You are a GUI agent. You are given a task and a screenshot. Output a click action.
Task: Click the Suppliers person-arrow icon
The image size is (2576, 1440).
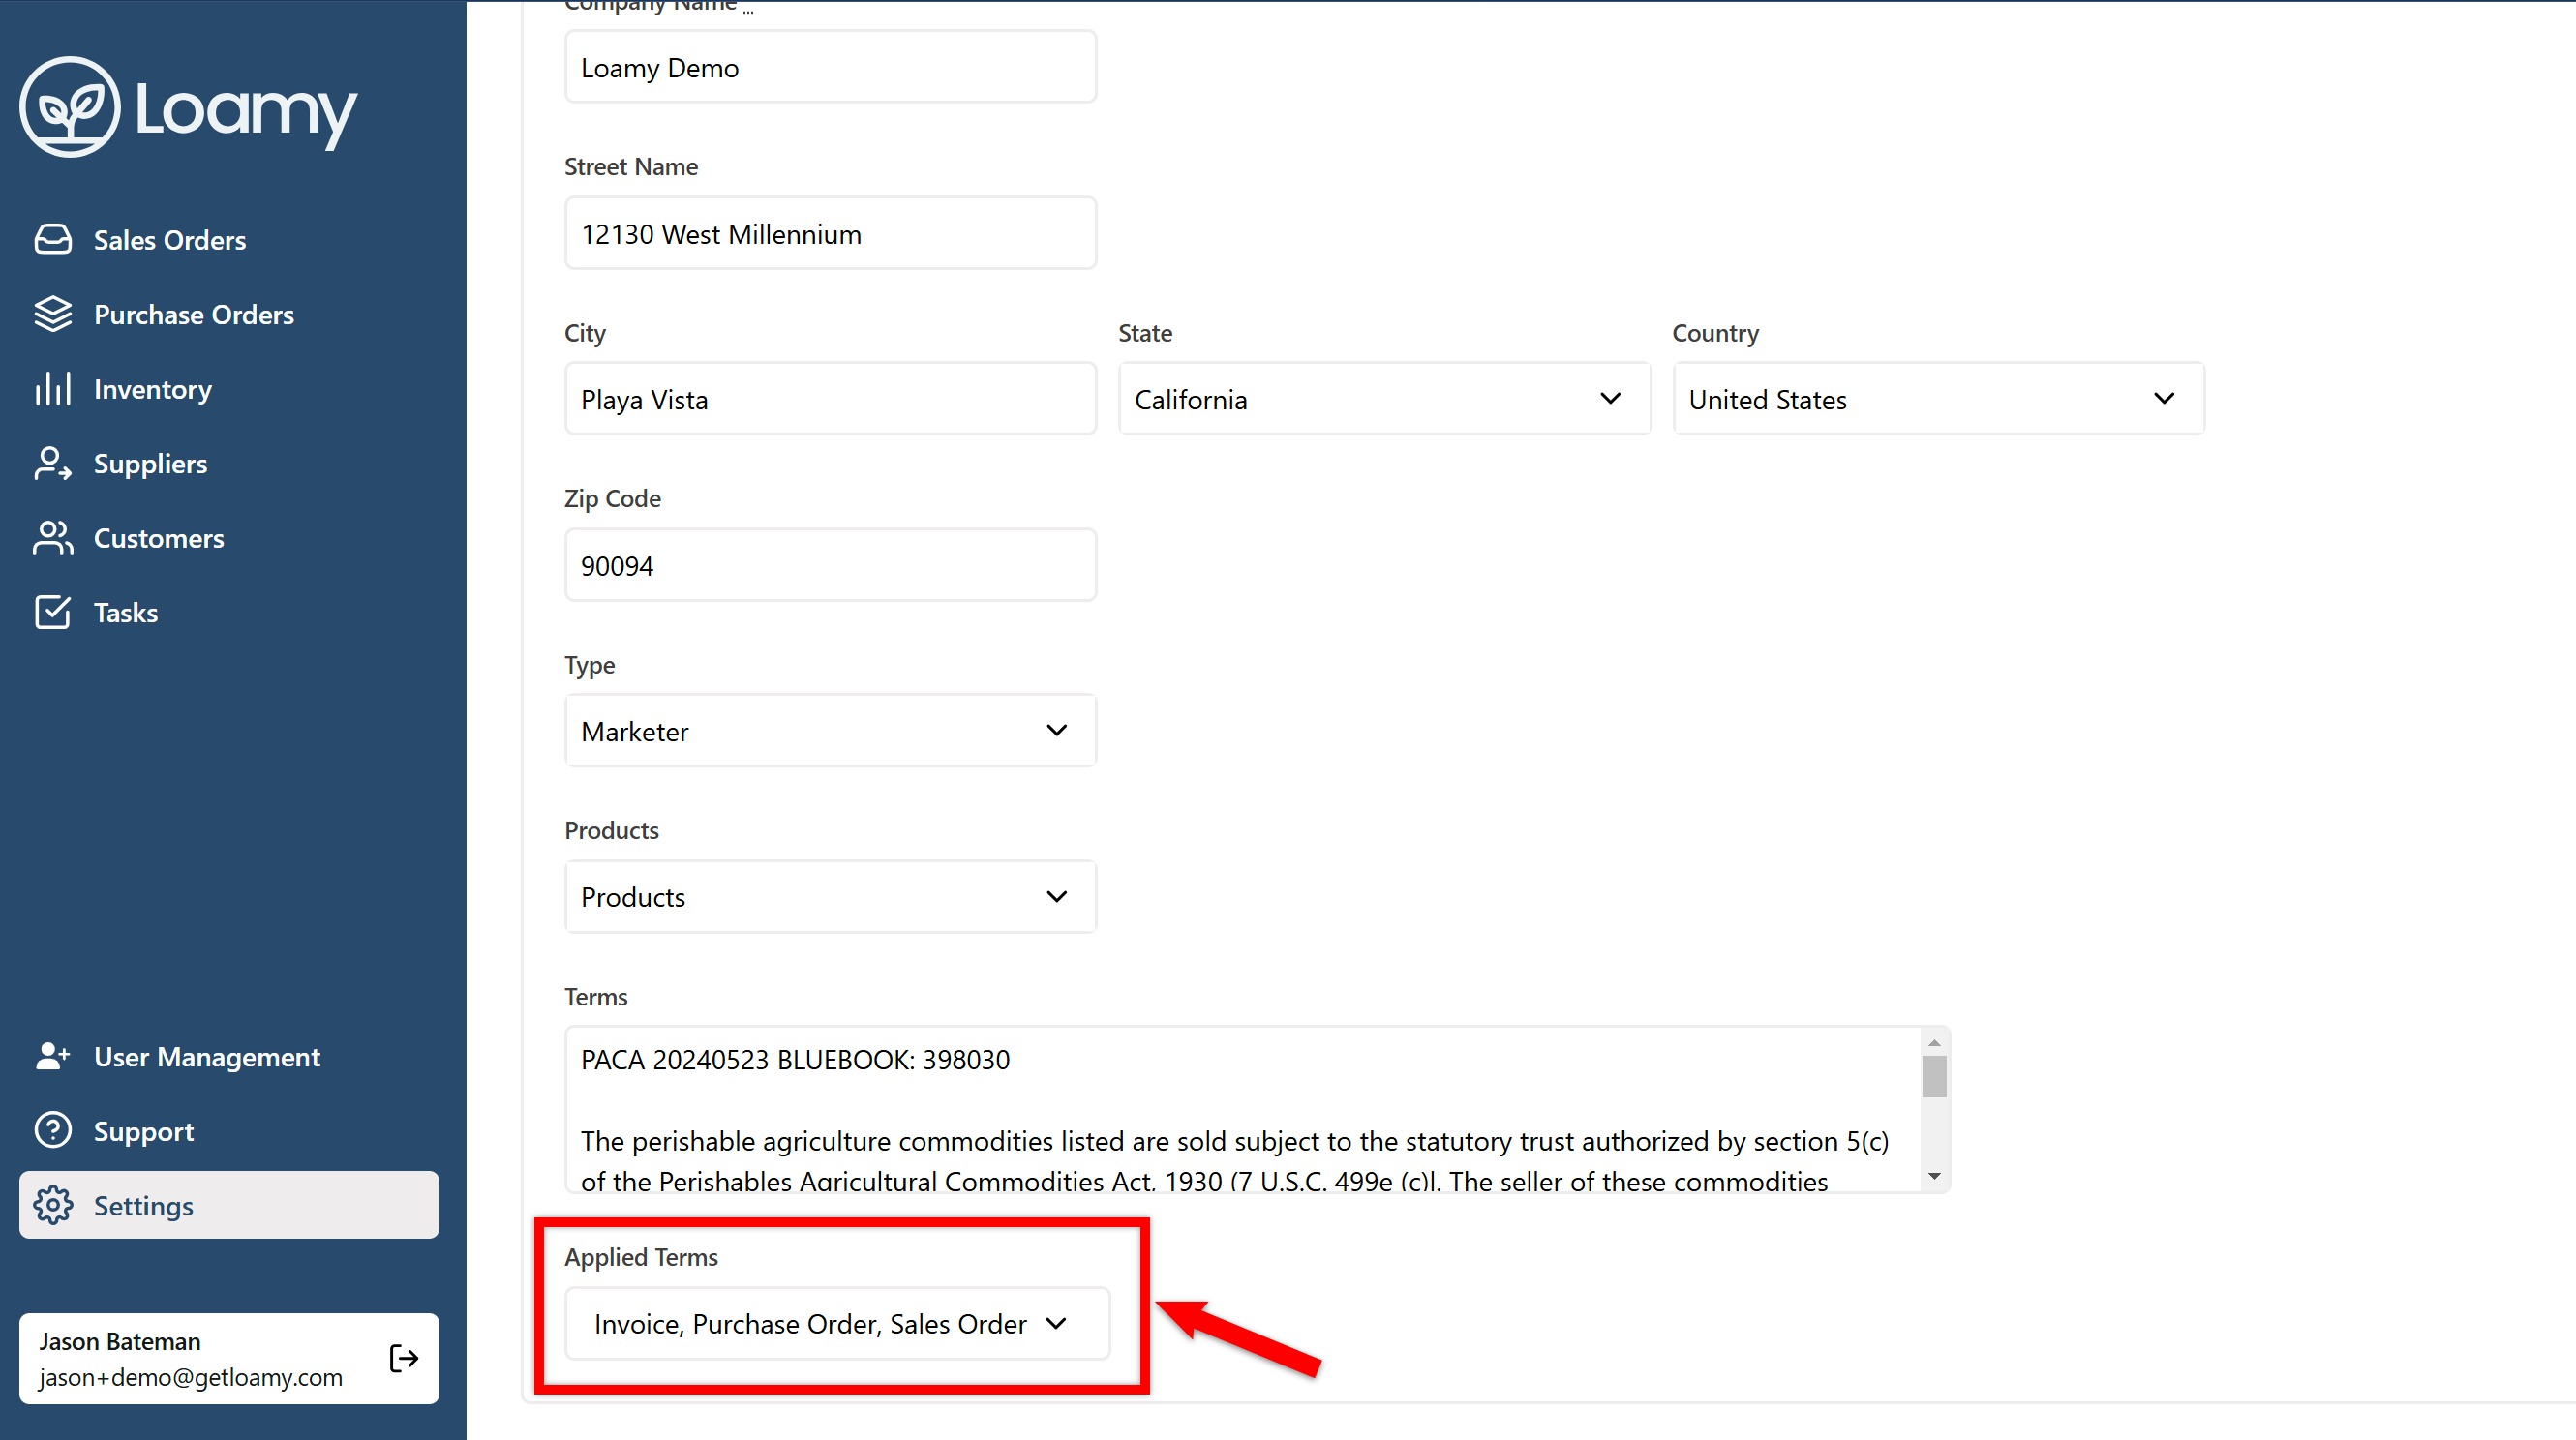click(53, 463)
